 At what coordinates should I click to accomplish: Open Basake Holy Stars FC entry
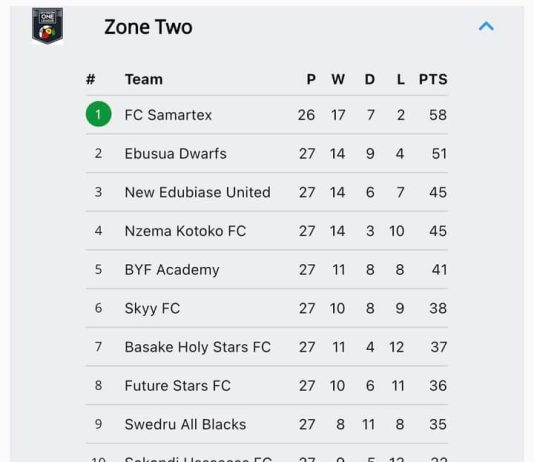point(198,347)
